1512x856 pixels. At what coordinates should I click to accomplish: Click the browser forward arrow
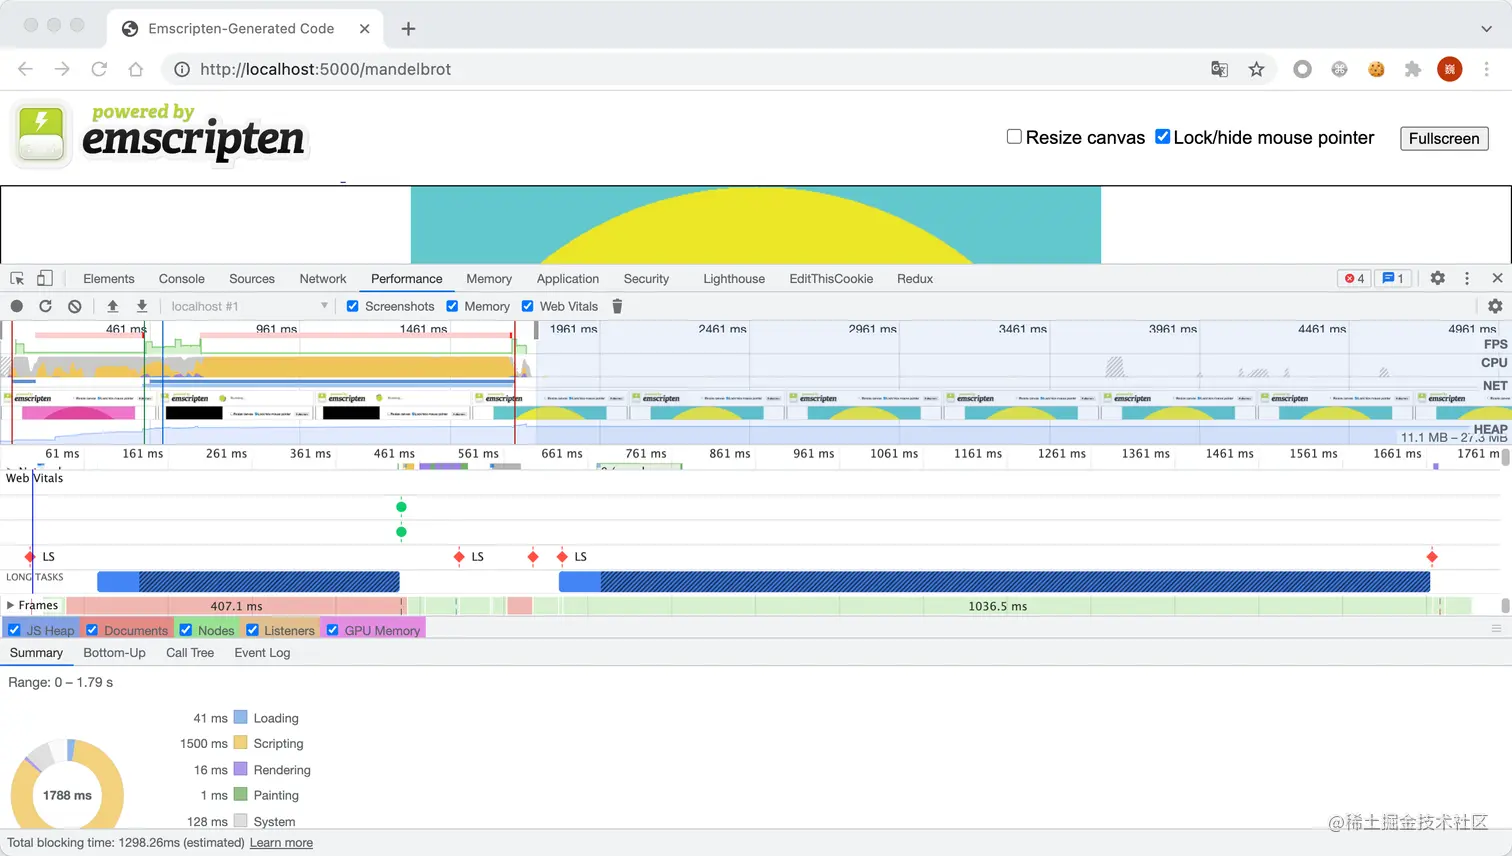(62, 69)
